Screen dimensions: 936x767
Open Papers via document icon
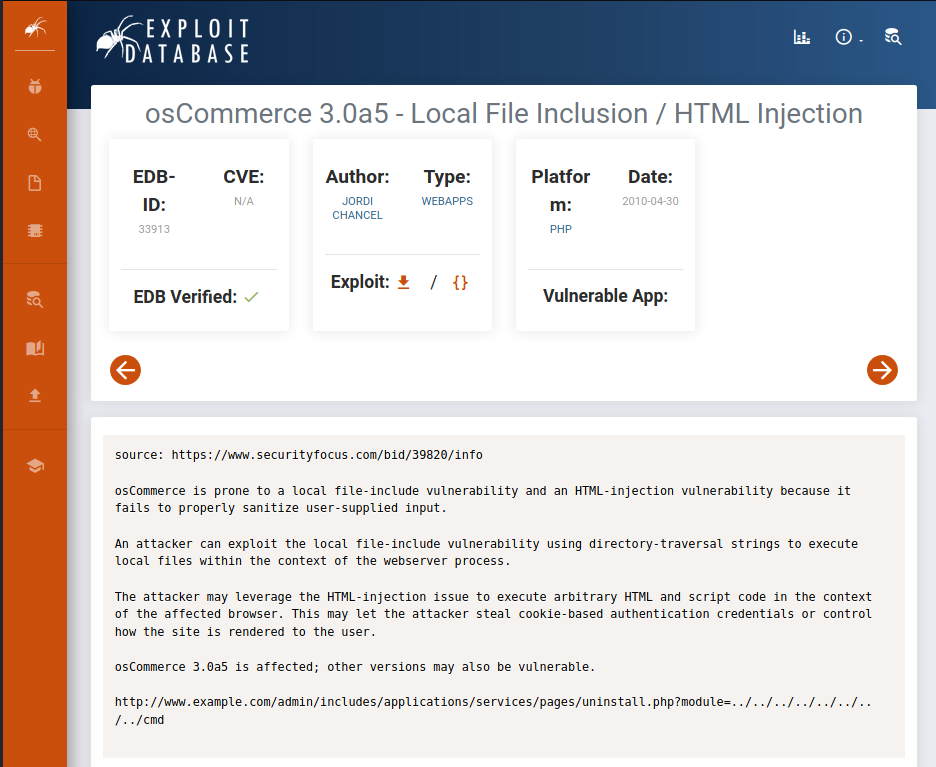[x=35, y=183]
